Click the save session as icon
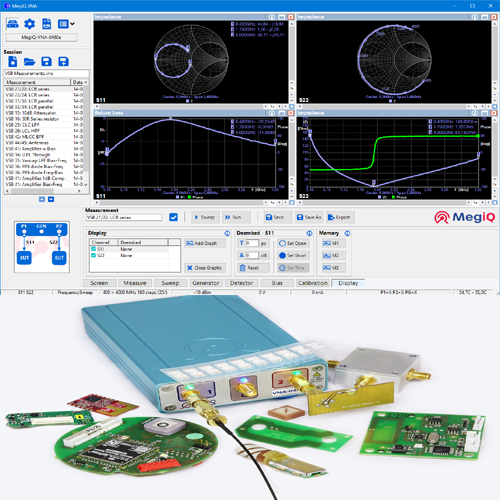The width and height of the screenshot is (500, 500). pos(63,61)
